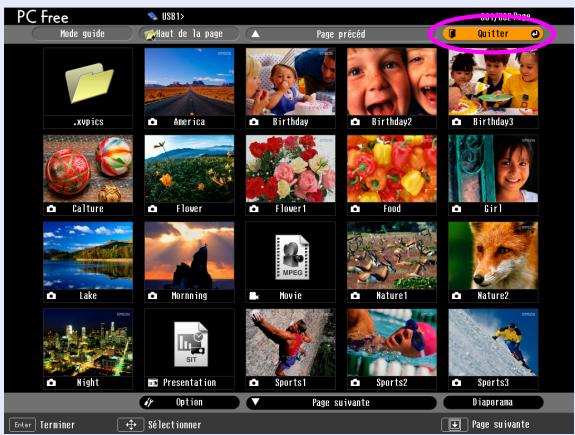Click the PC Free title text
575x435 pixels.
(x=43, y=17)
